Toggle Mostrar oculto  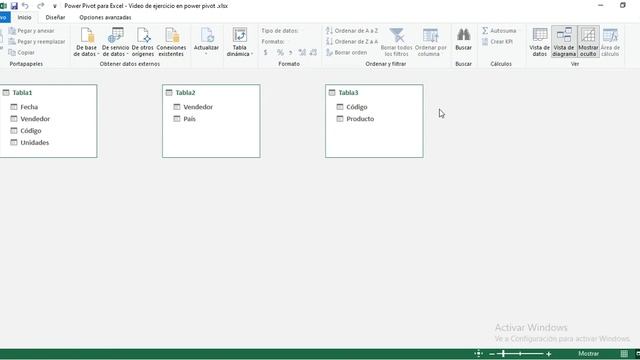tap(588, 42)
